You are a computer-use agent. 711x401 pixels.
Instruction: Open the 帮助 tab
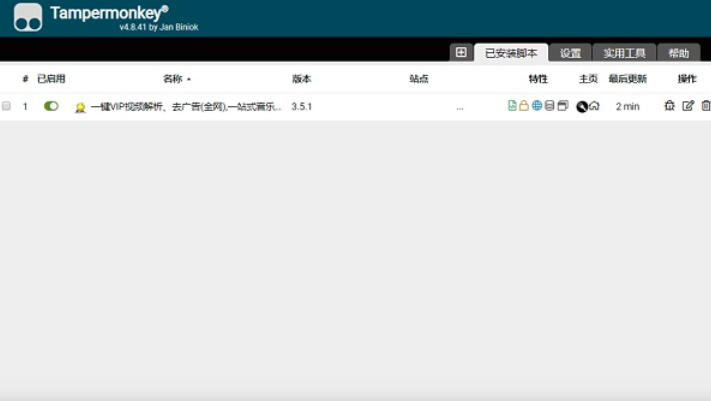click(x=678, y=53)
